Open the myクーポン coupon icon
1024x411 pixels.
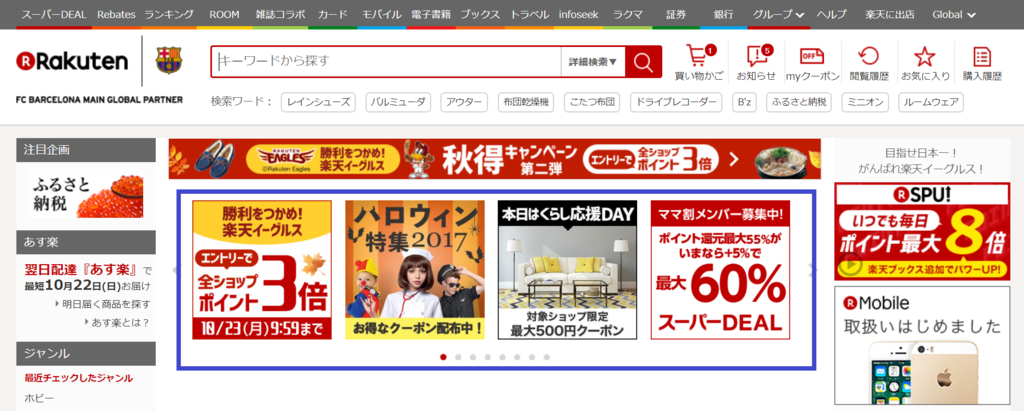click(x=812, y=63)
